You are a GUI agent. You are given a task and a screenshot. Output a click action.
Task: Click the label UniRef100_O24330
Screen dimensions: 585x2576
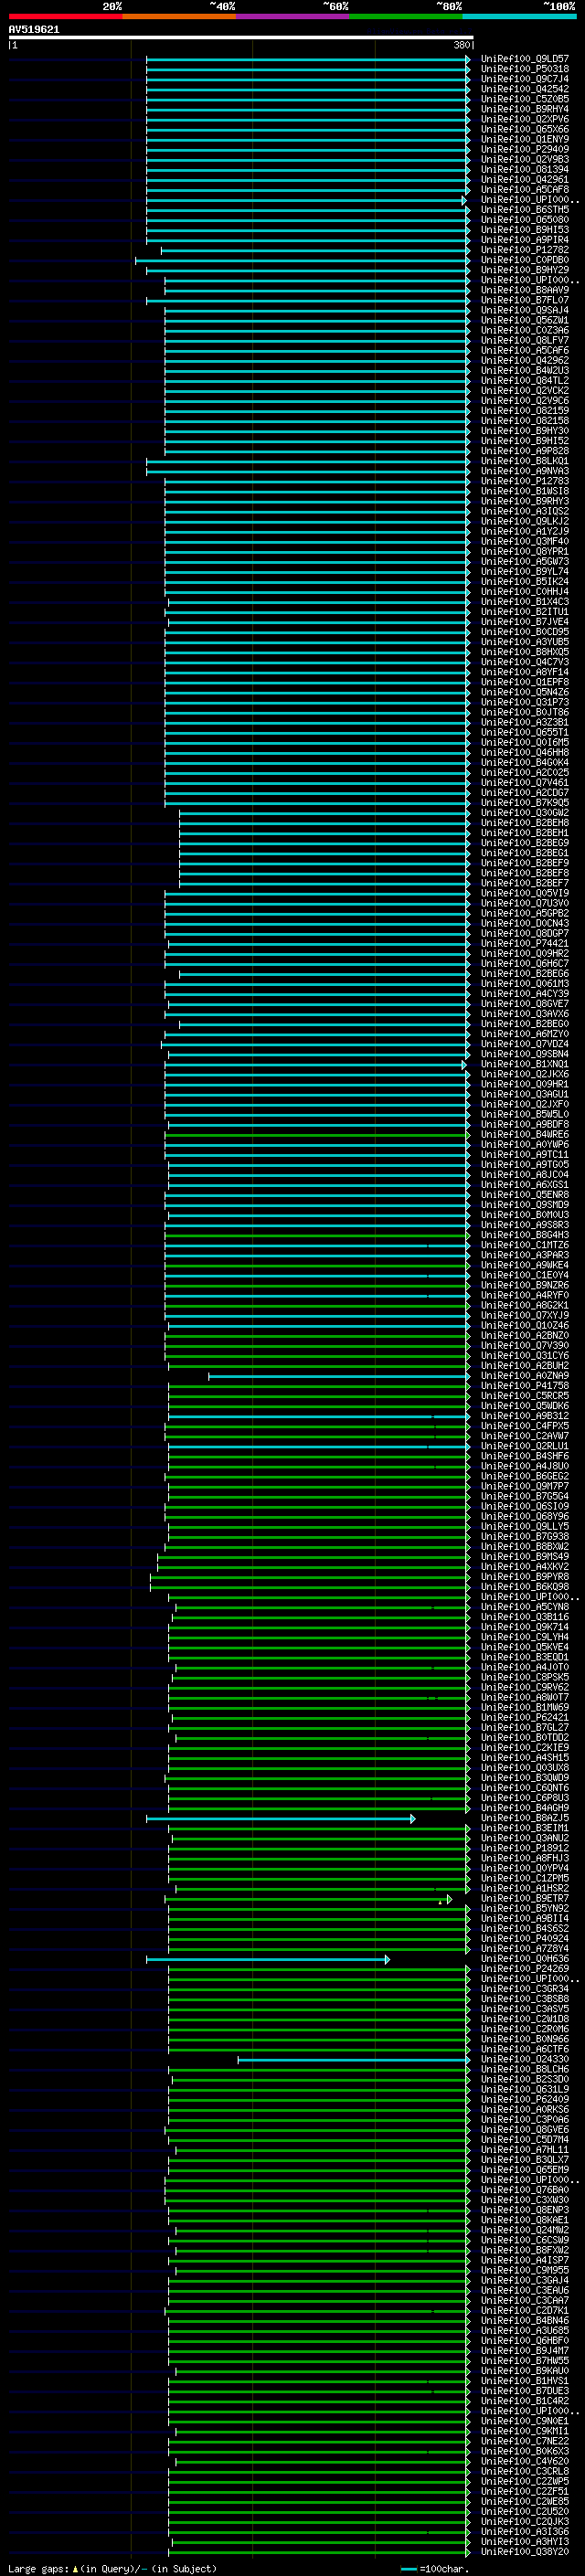coord(525,2059)
